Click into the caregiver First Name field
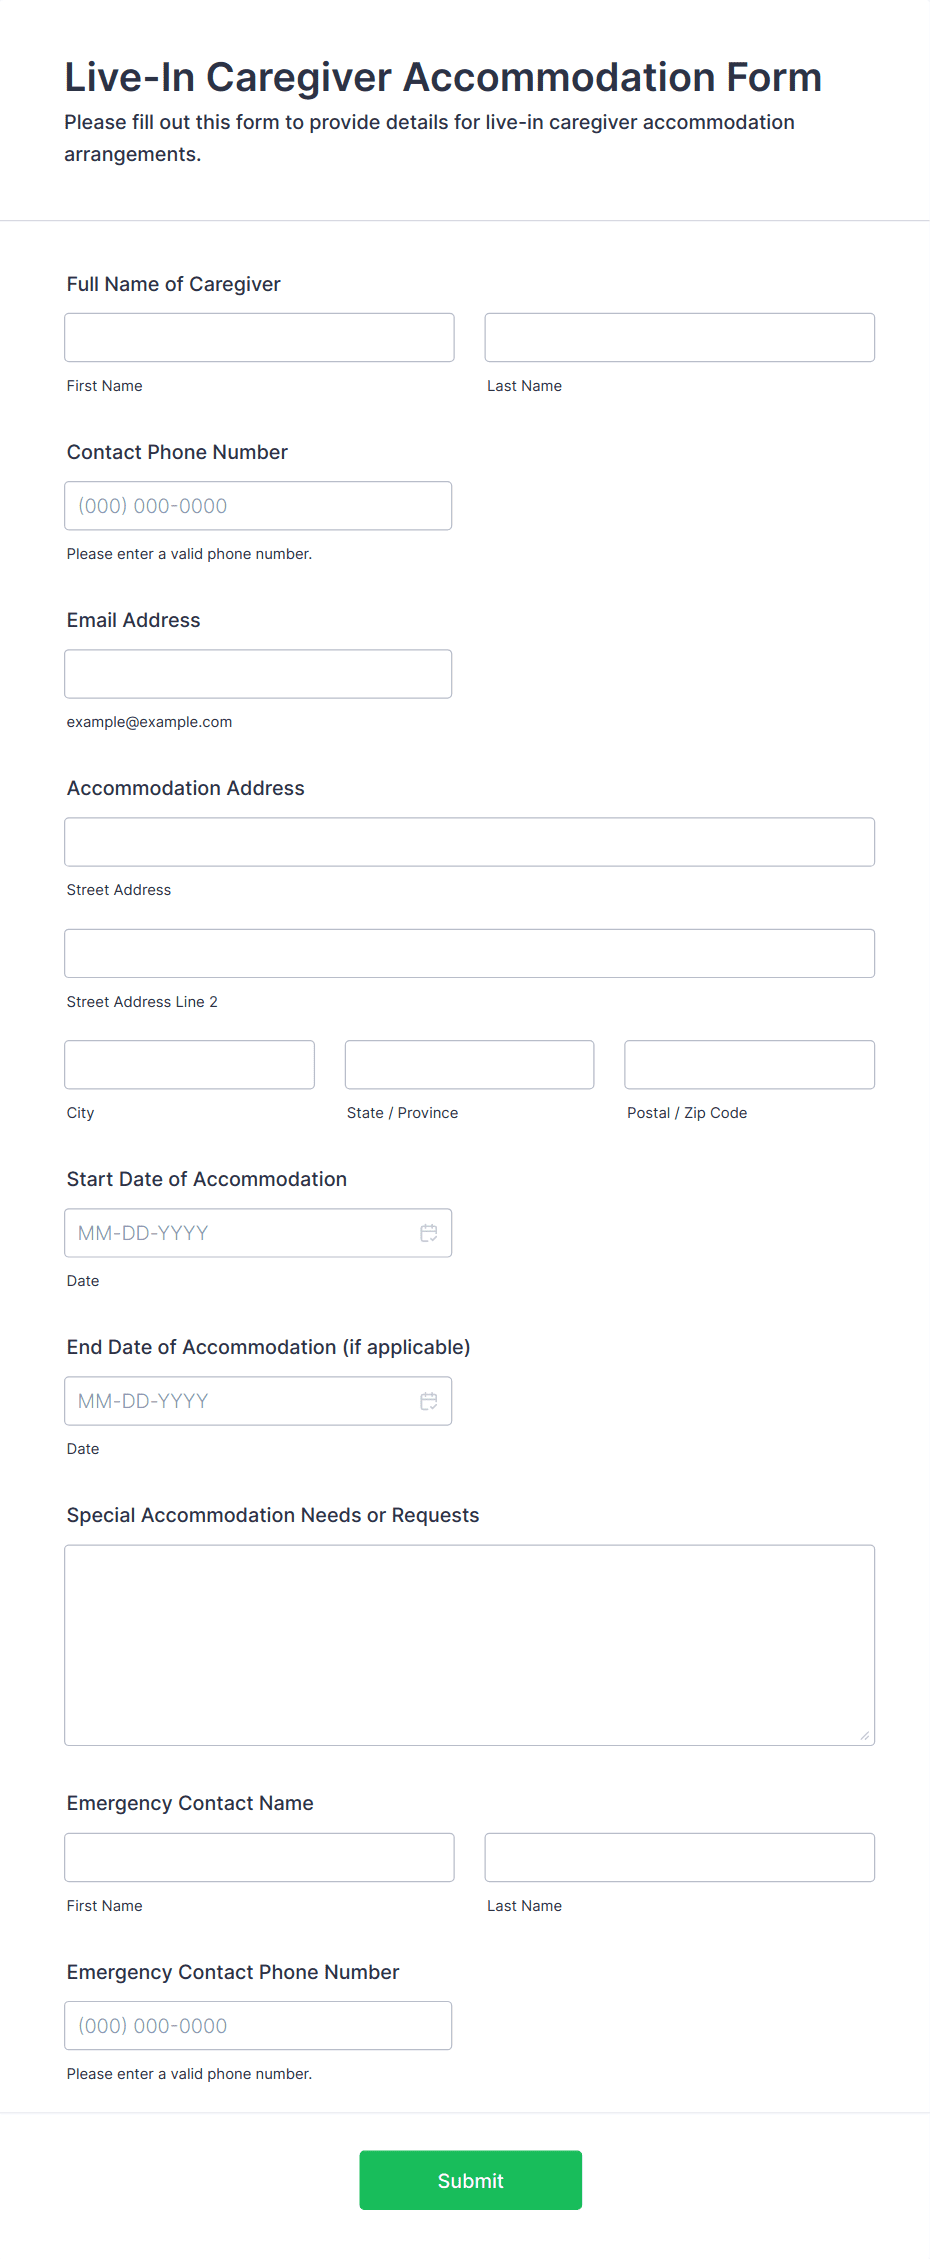The width and height of the screenshot is (930, 2259). (x=259, y=337)
